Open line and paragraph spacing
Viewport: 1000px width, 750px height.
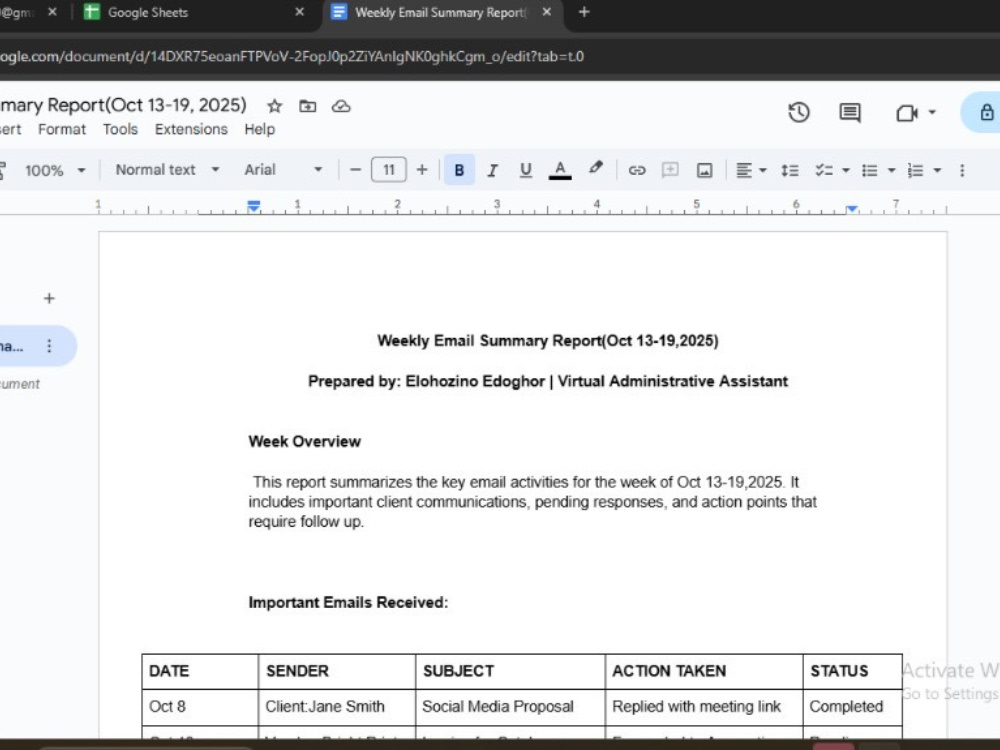tap(790, 170)
